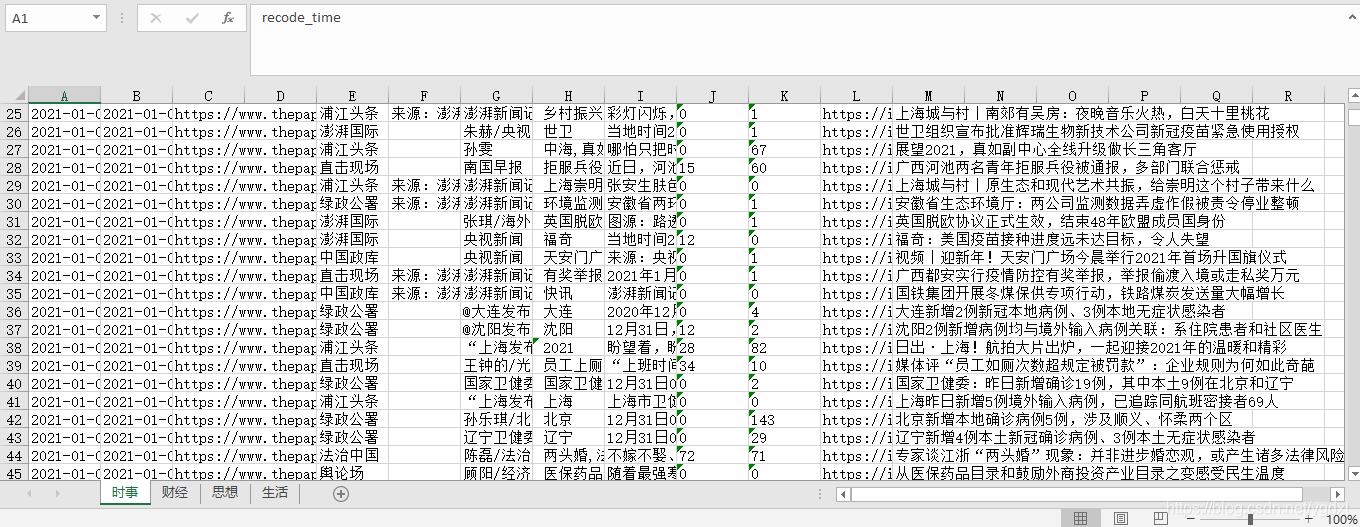Switch to the 财经 sheet tab
The height and width of the screenshot is (527, 1360).
174,493
